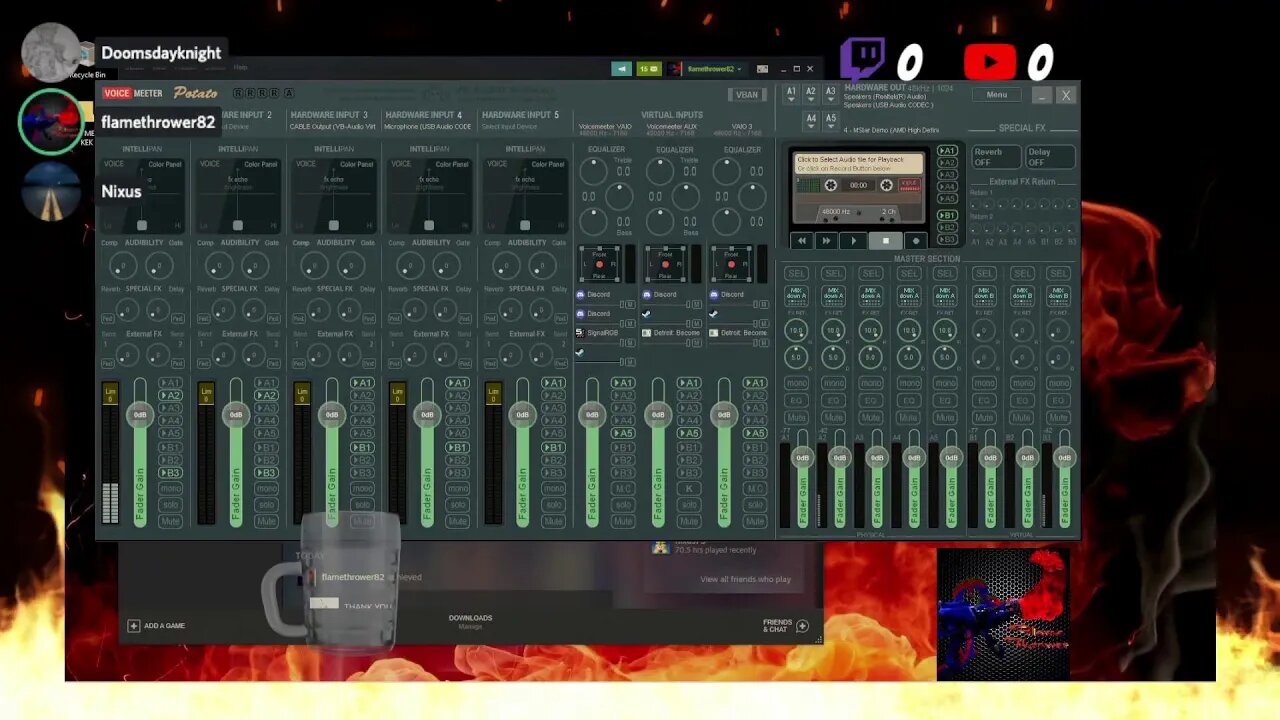The width and height of the screenshot is (1280, 720).
Task: Mute the Hardware Input 4 strip
Action: point(458,521)
